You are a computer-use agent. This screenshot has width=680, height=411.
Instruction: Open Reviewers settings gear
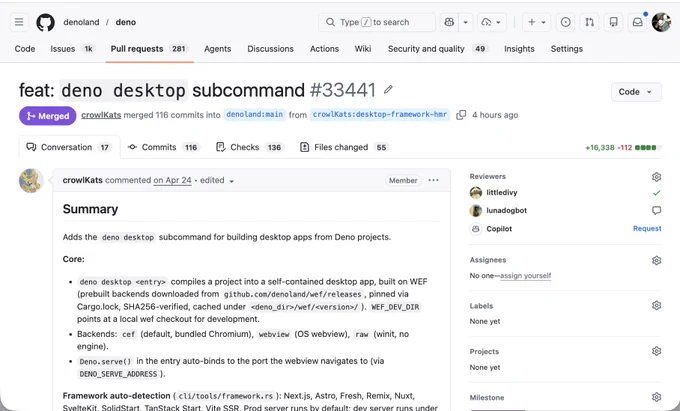[x=656, y=176]
